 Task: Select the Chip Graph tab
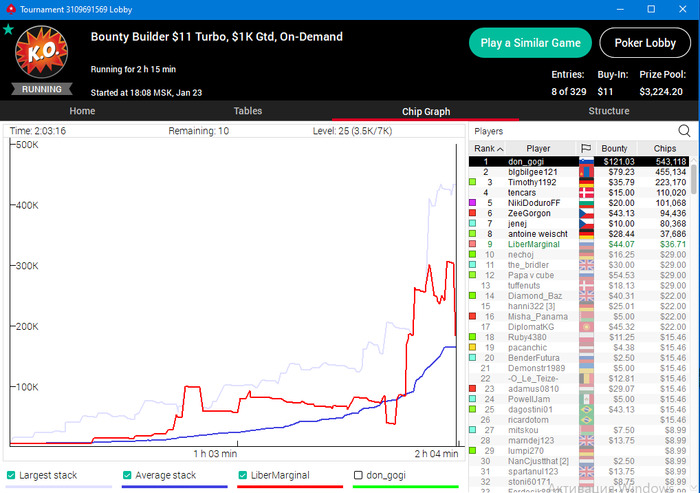point(426,111)
